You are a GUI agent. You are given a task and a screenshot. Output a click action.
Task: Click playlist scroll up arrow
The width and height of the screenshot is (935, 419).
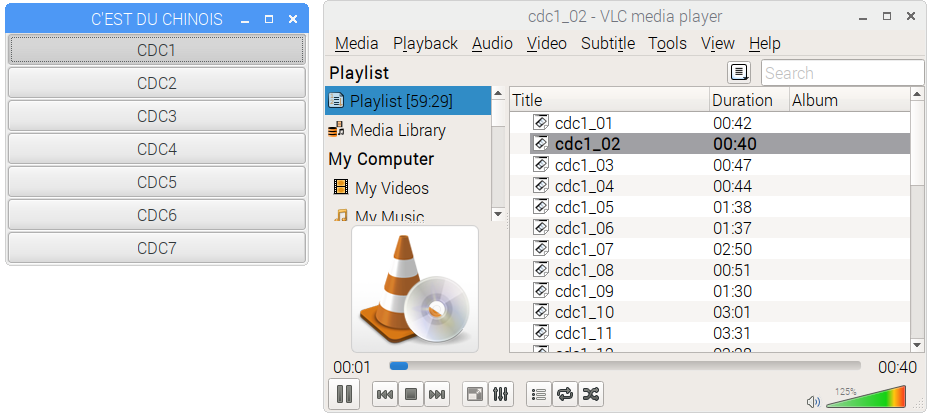(x=917, y=94)
